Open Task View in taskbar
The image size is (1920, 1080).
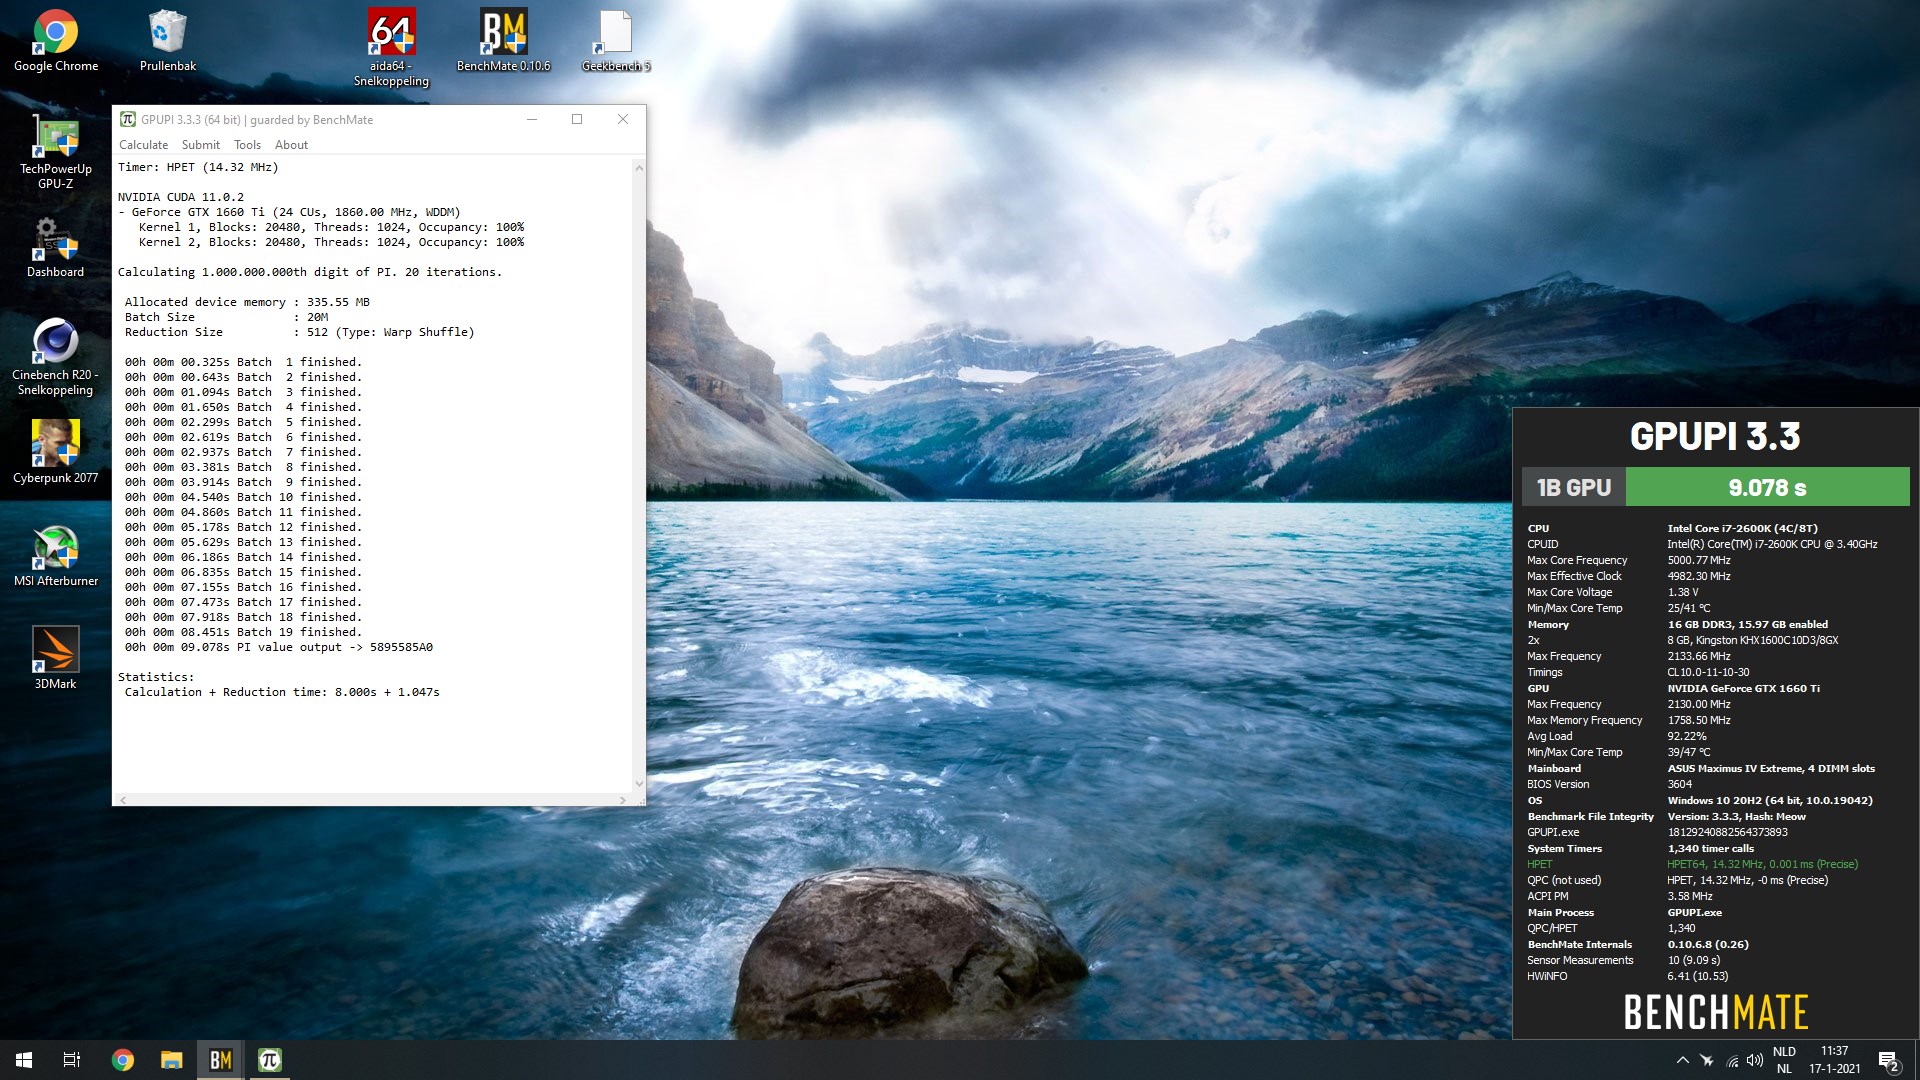tap(72, 1060)
